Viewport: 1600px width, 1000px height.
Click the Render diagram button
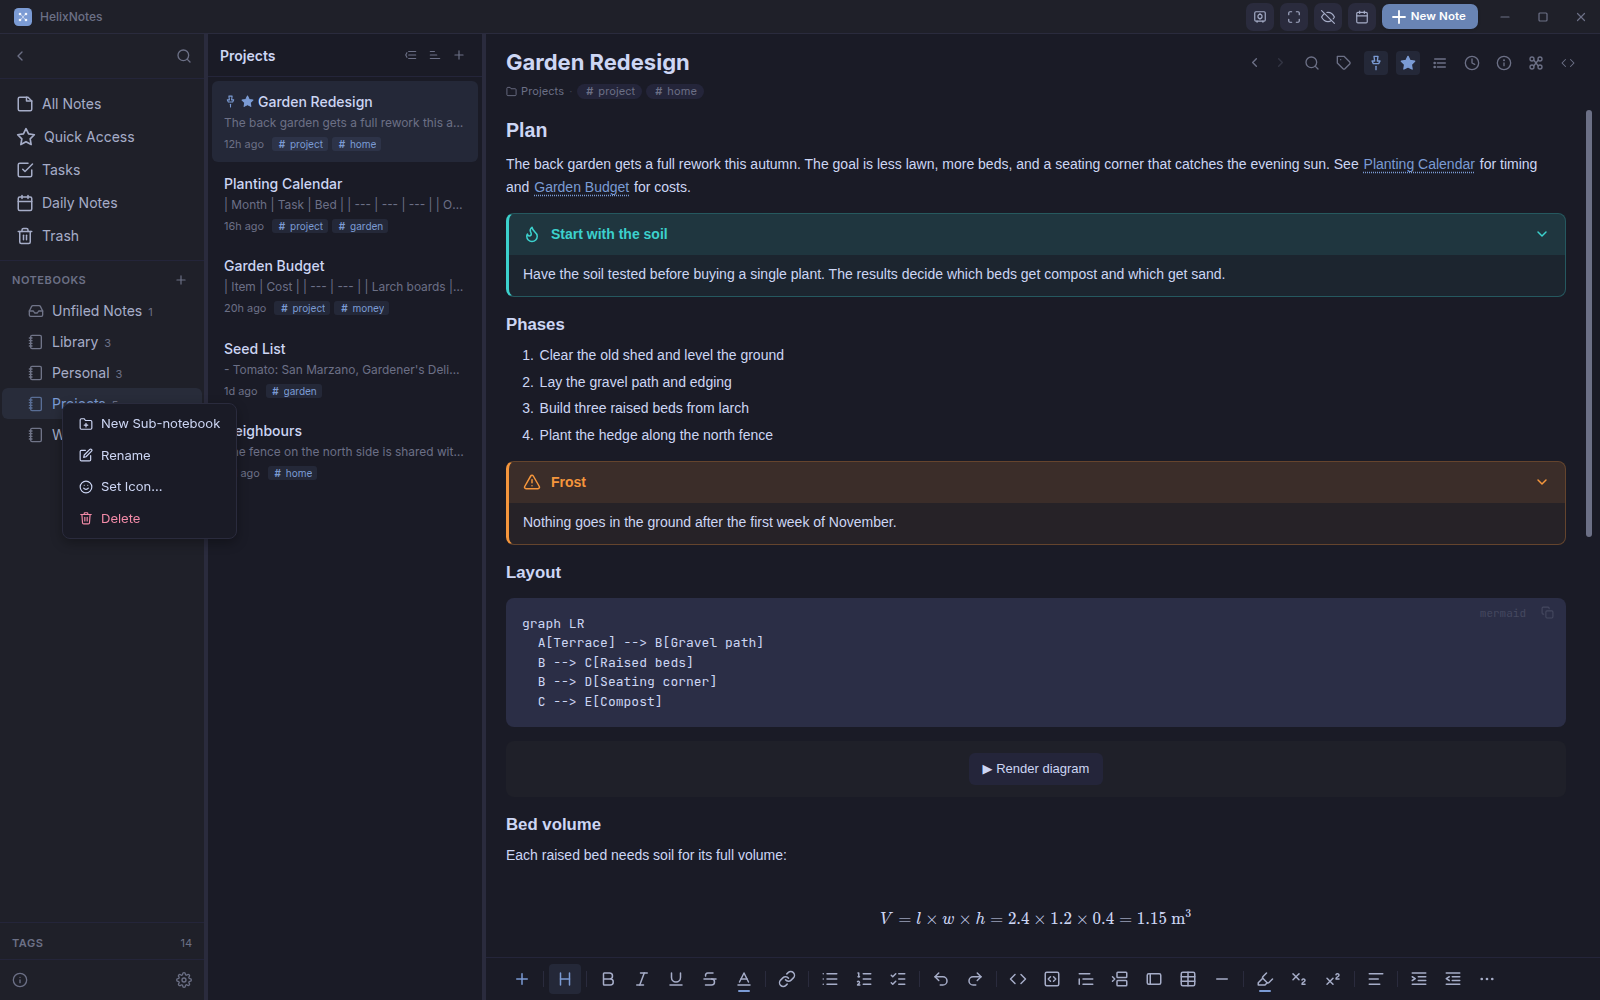click(1036, 769)
